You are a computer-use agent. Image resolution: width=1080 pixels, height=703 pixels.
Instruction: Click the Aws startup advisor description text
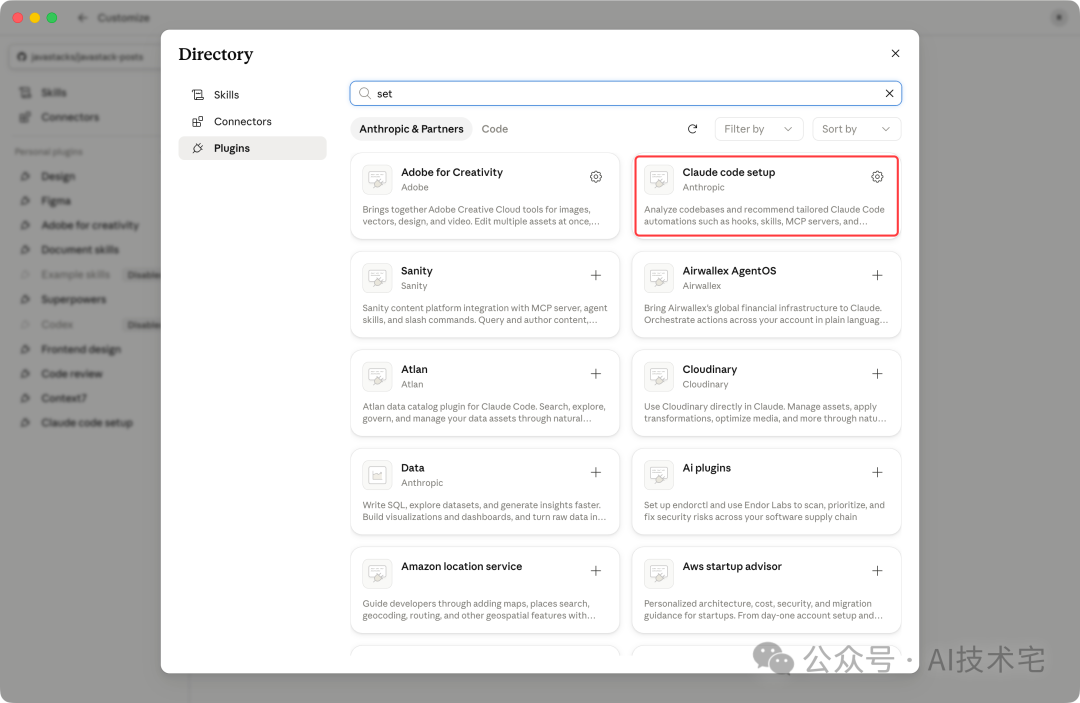coord(763,609)
